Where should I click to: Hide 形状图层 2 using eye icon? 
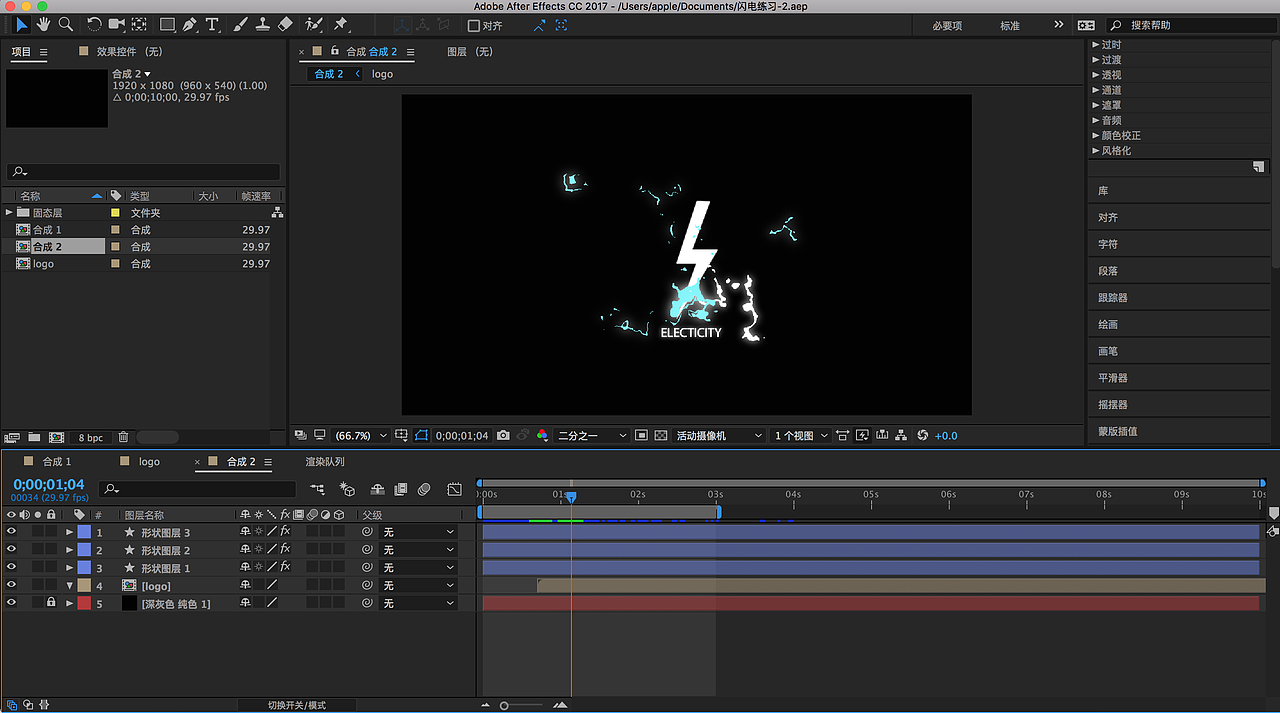[x=11, y=550]
